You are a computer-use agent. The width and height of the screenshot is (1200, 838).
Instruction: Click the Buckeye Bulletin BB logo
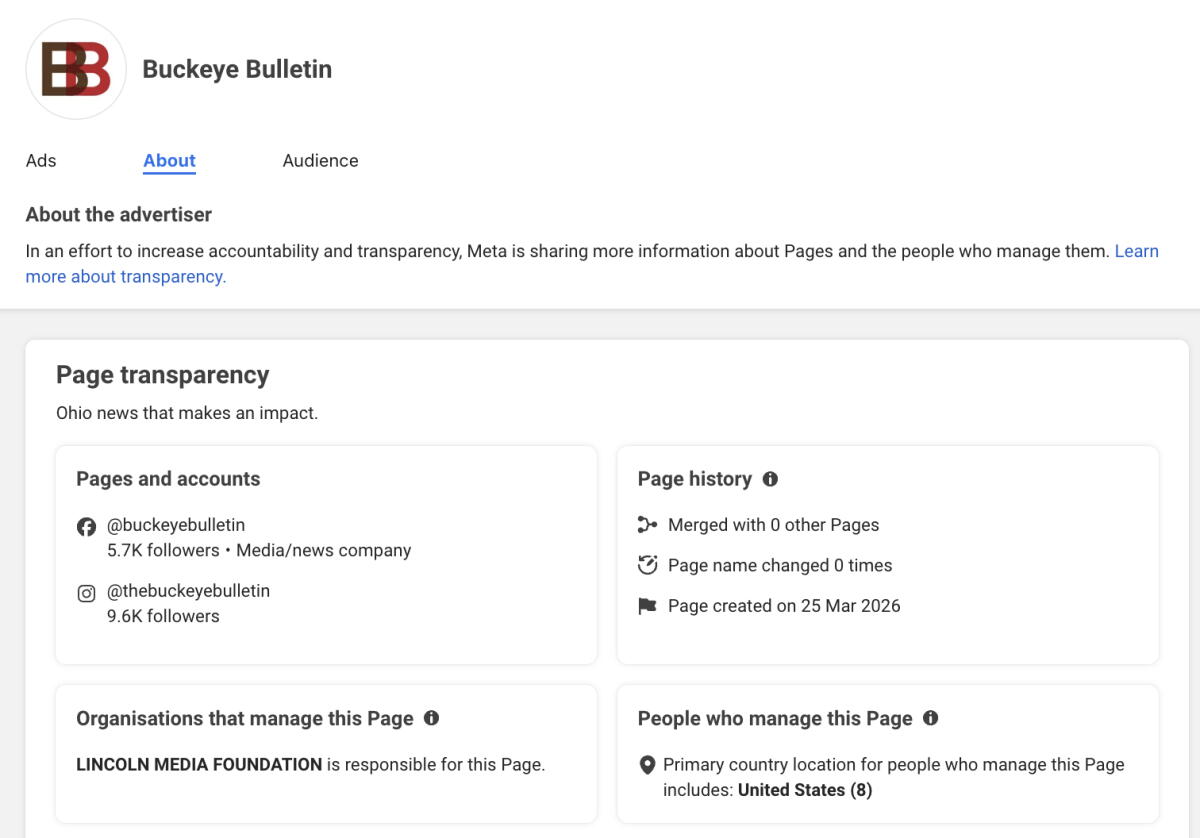(76, 69)
